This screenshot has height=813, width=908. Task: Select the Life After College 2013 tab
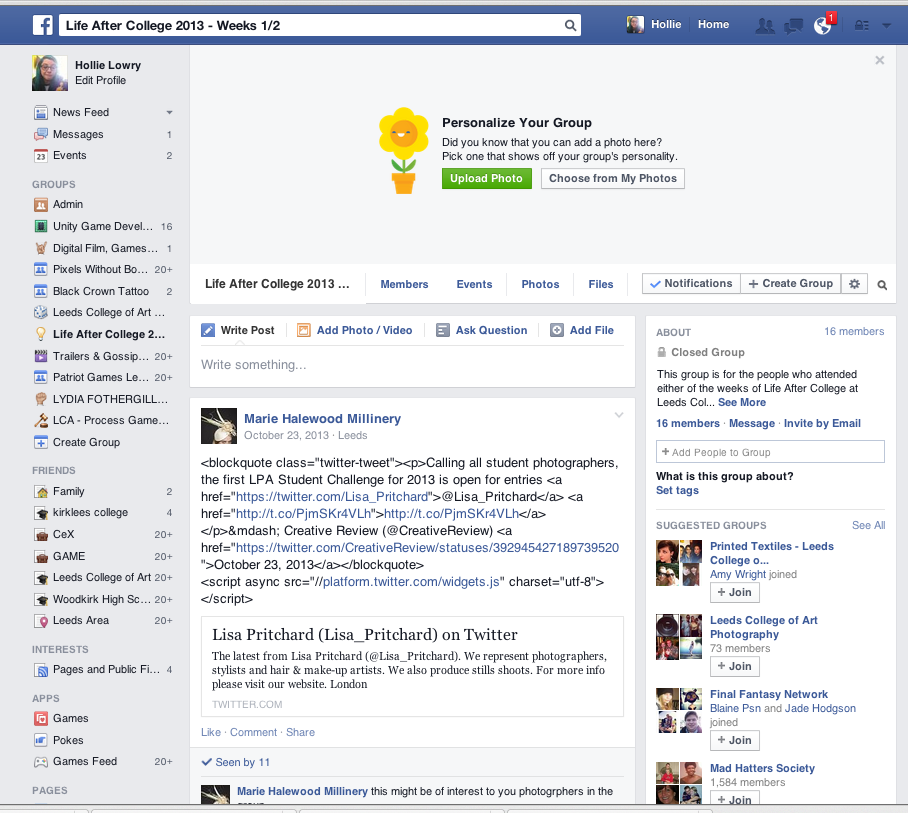click(277, 284)
